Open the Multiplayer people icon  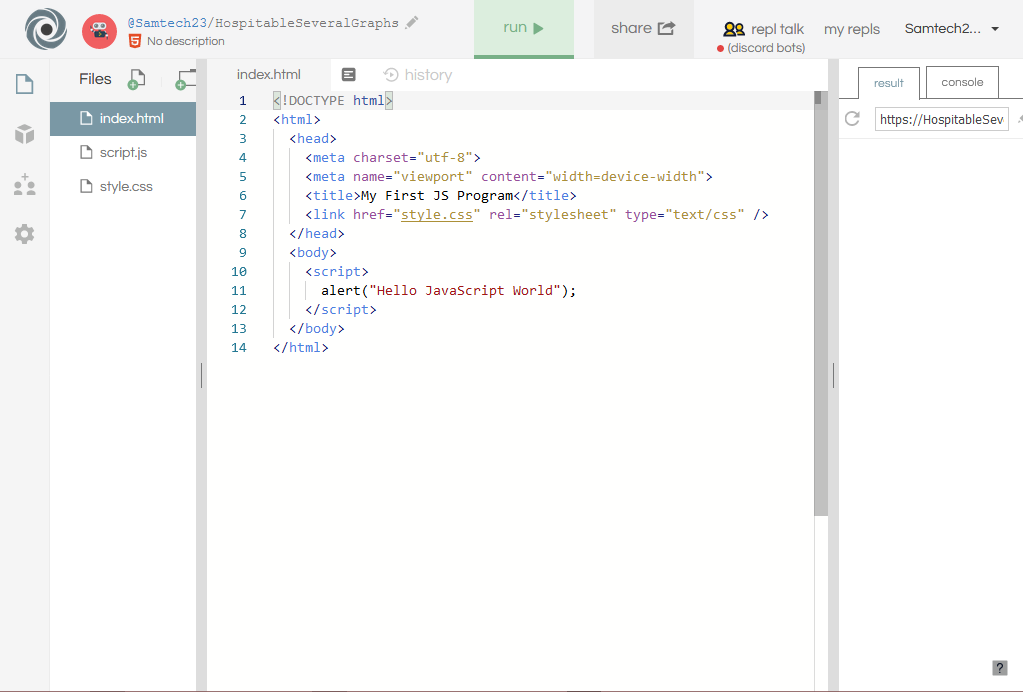tap(25, 185)
